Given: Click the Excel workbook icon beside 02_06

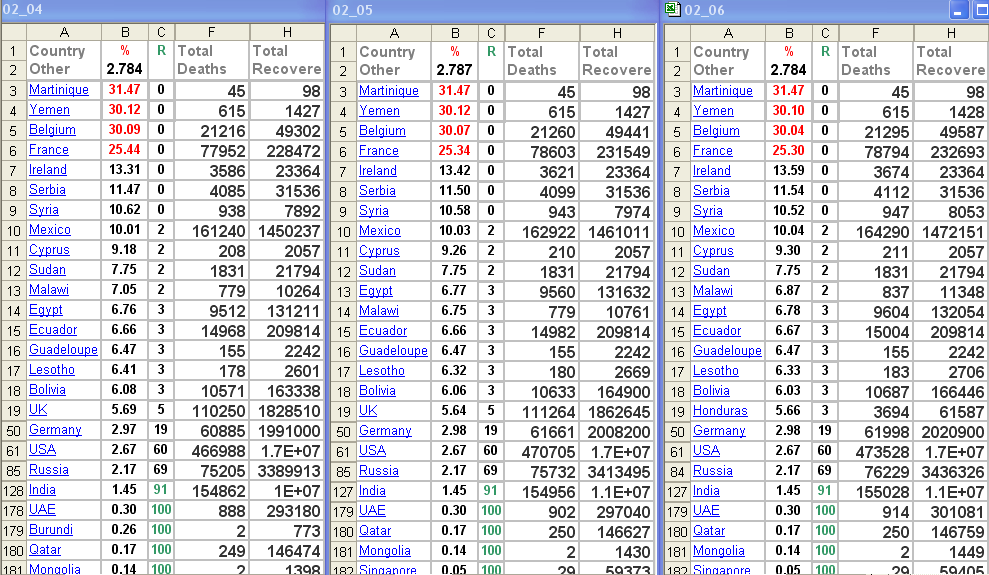Looking at the screenshot, I should coord(673,10).
